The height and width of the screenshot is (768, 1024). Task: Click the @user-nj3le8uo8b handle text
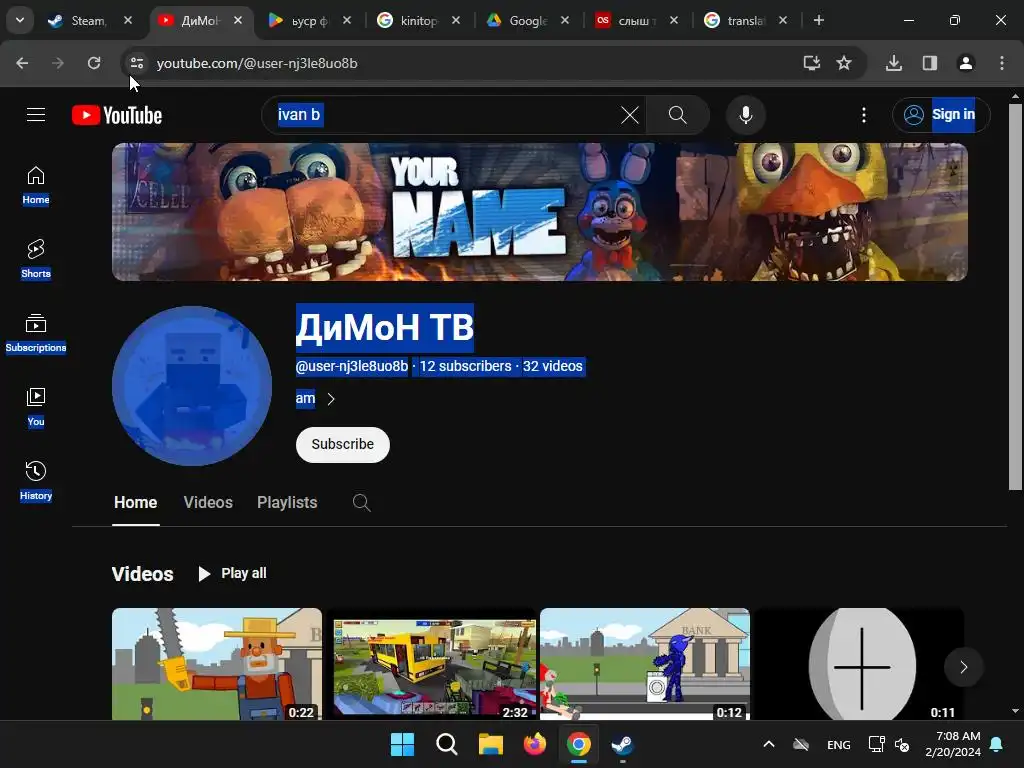click(351, 366)
